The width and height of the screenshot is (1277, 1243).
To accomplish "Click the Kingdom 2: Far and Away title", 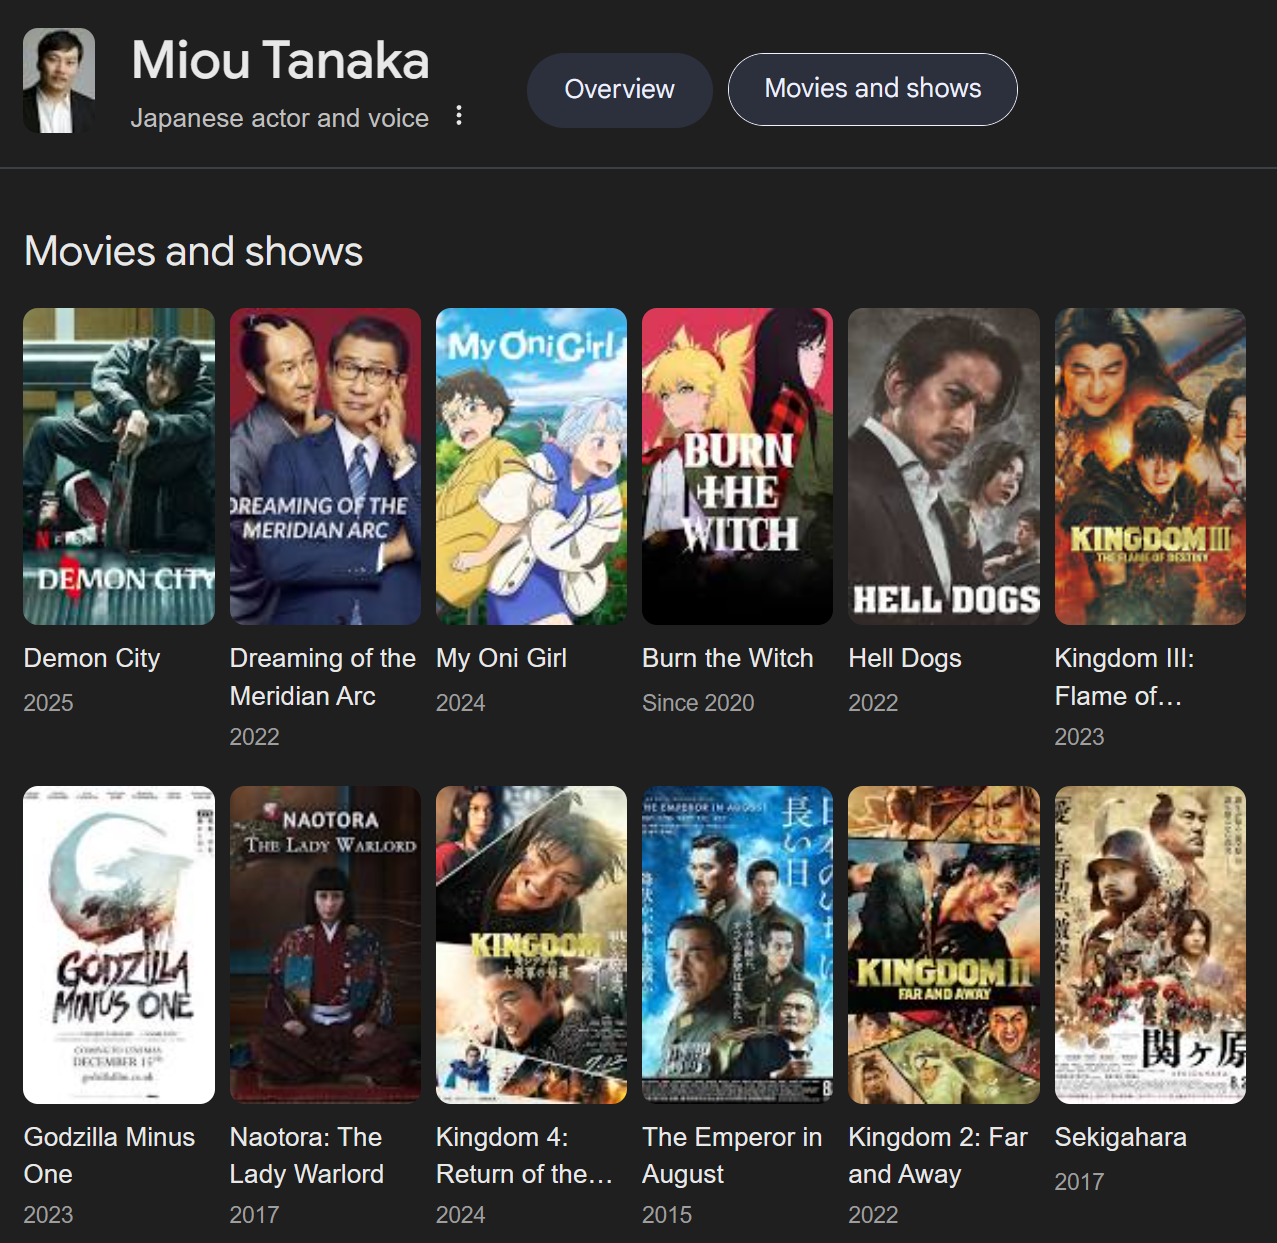I will tap(938, 1155).
